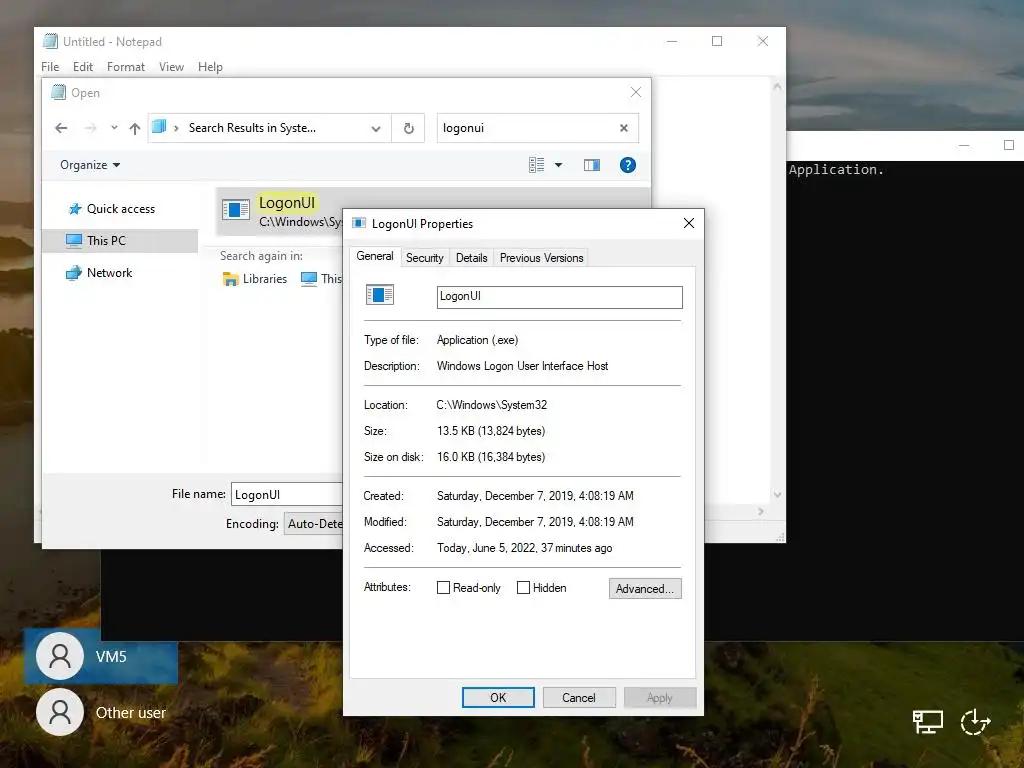The image size is (1024, 768).
Task: Click OK in LogonUI Properties
Action: (498, 697)
